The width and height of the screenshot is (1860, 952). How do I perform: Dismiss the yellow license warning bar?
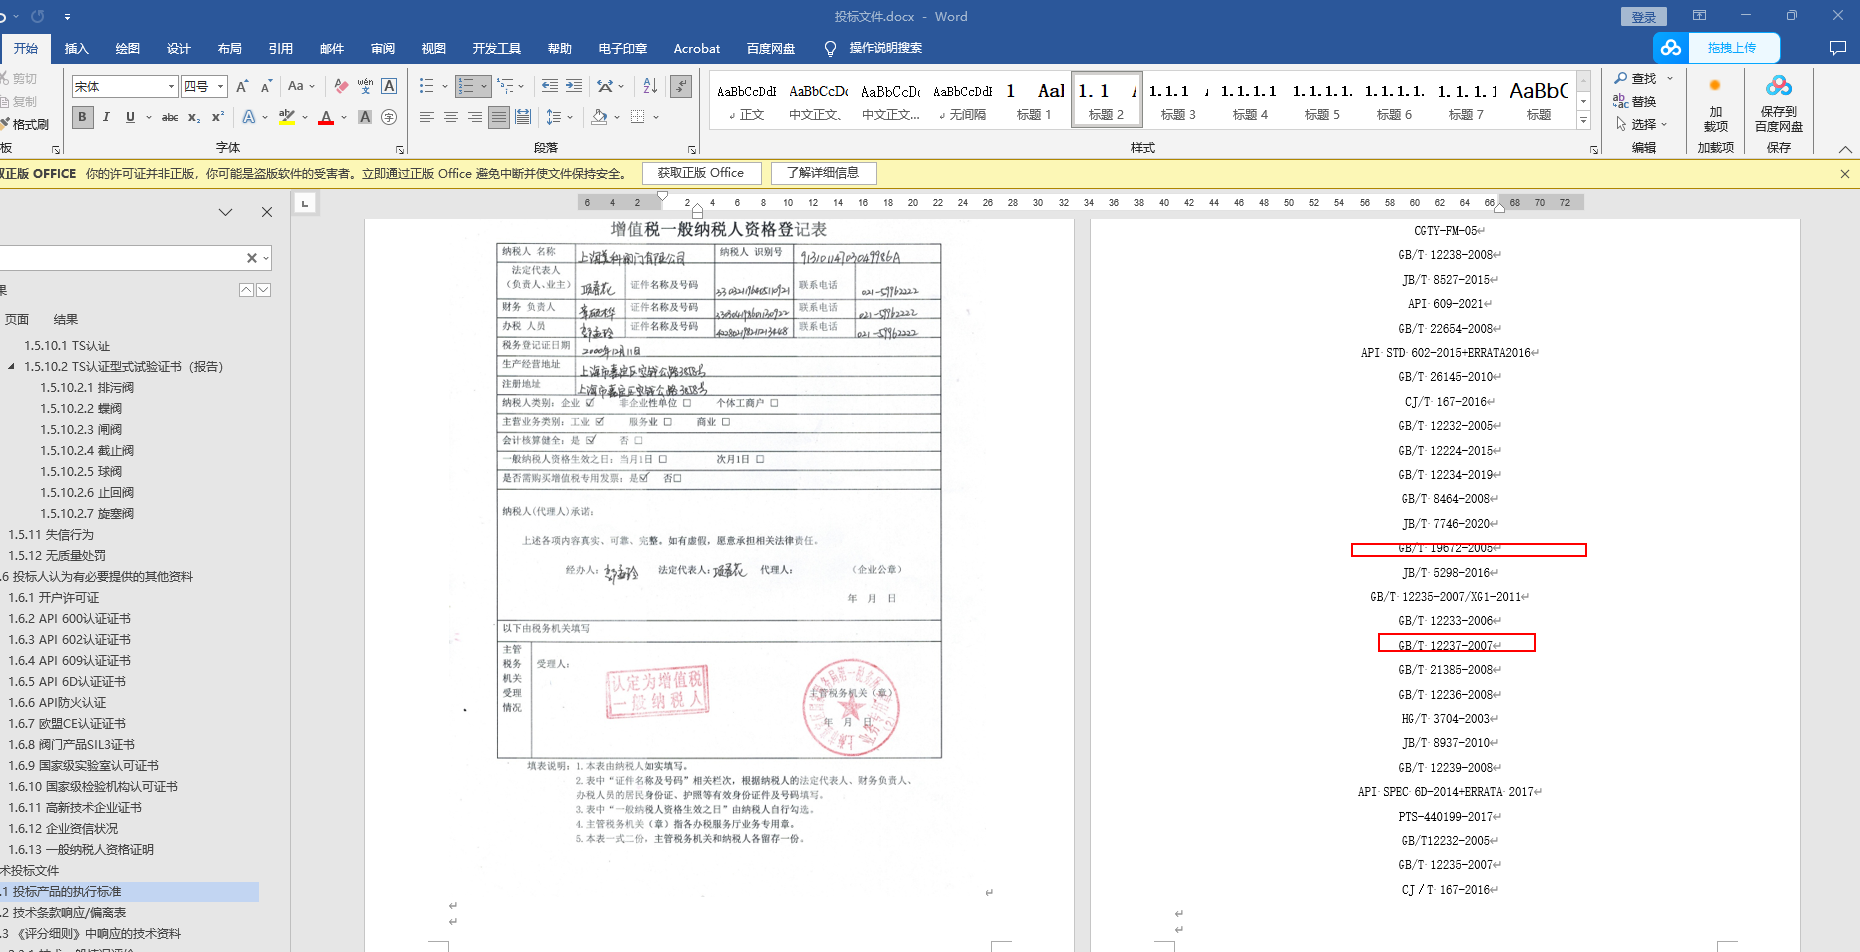pos(1845,174)
